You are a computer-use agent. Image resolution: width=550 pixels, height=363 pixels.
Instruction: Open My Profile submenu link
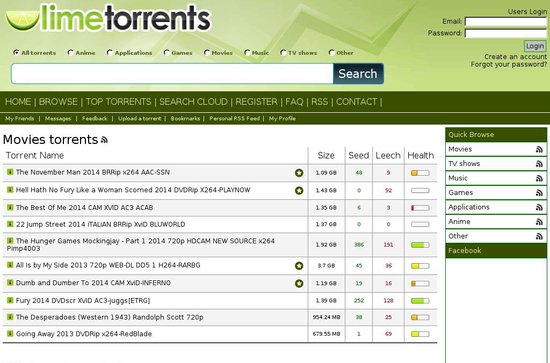coord(282,119)
